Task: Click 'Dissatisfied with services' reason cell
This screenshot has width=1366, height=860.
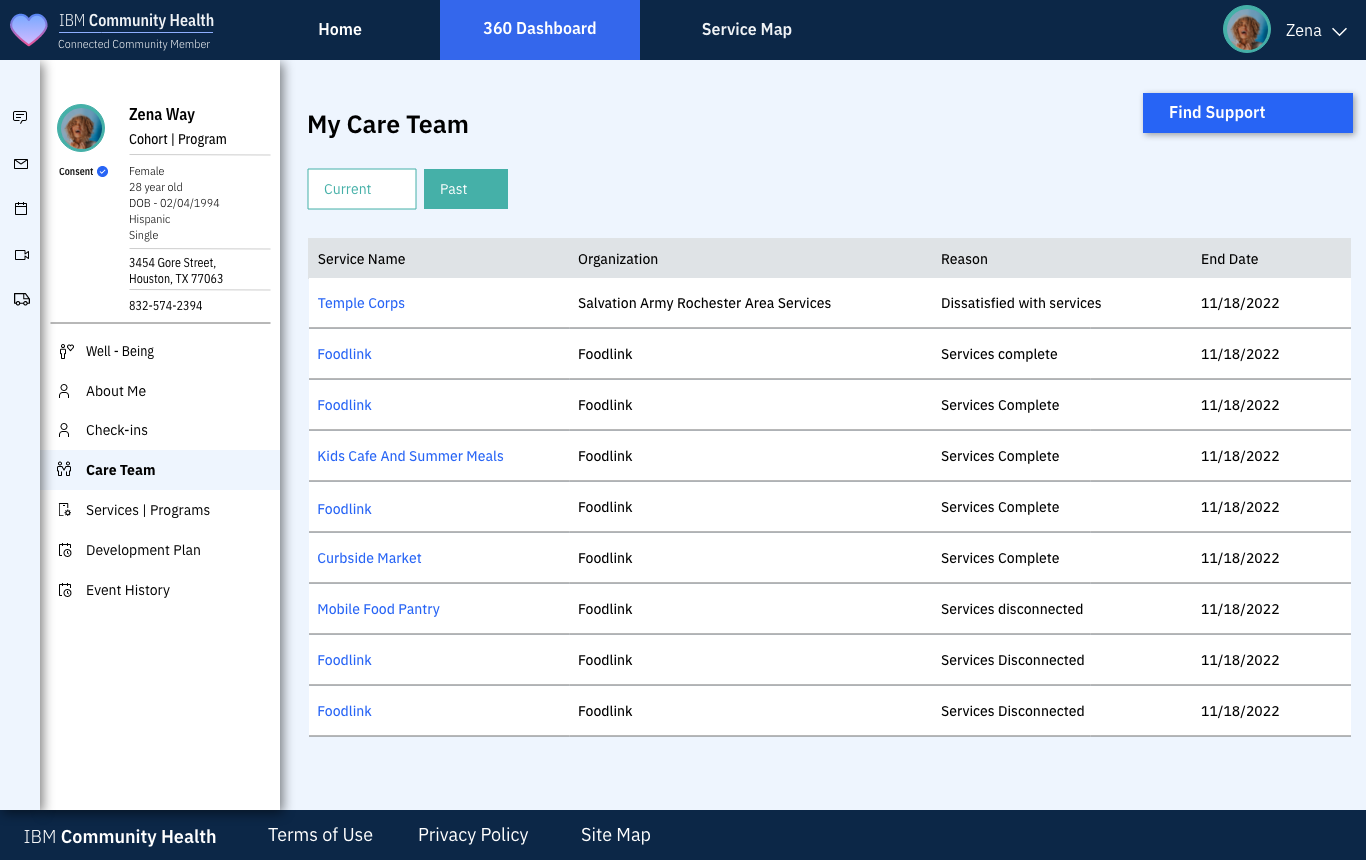Action: [x=1021, y=303]
